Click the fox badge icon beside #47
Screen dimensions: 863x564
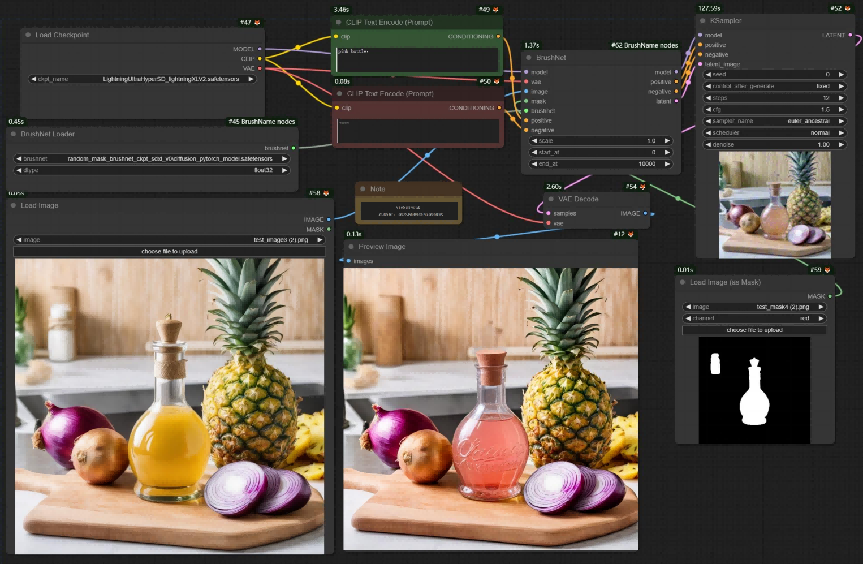[257, 23]
